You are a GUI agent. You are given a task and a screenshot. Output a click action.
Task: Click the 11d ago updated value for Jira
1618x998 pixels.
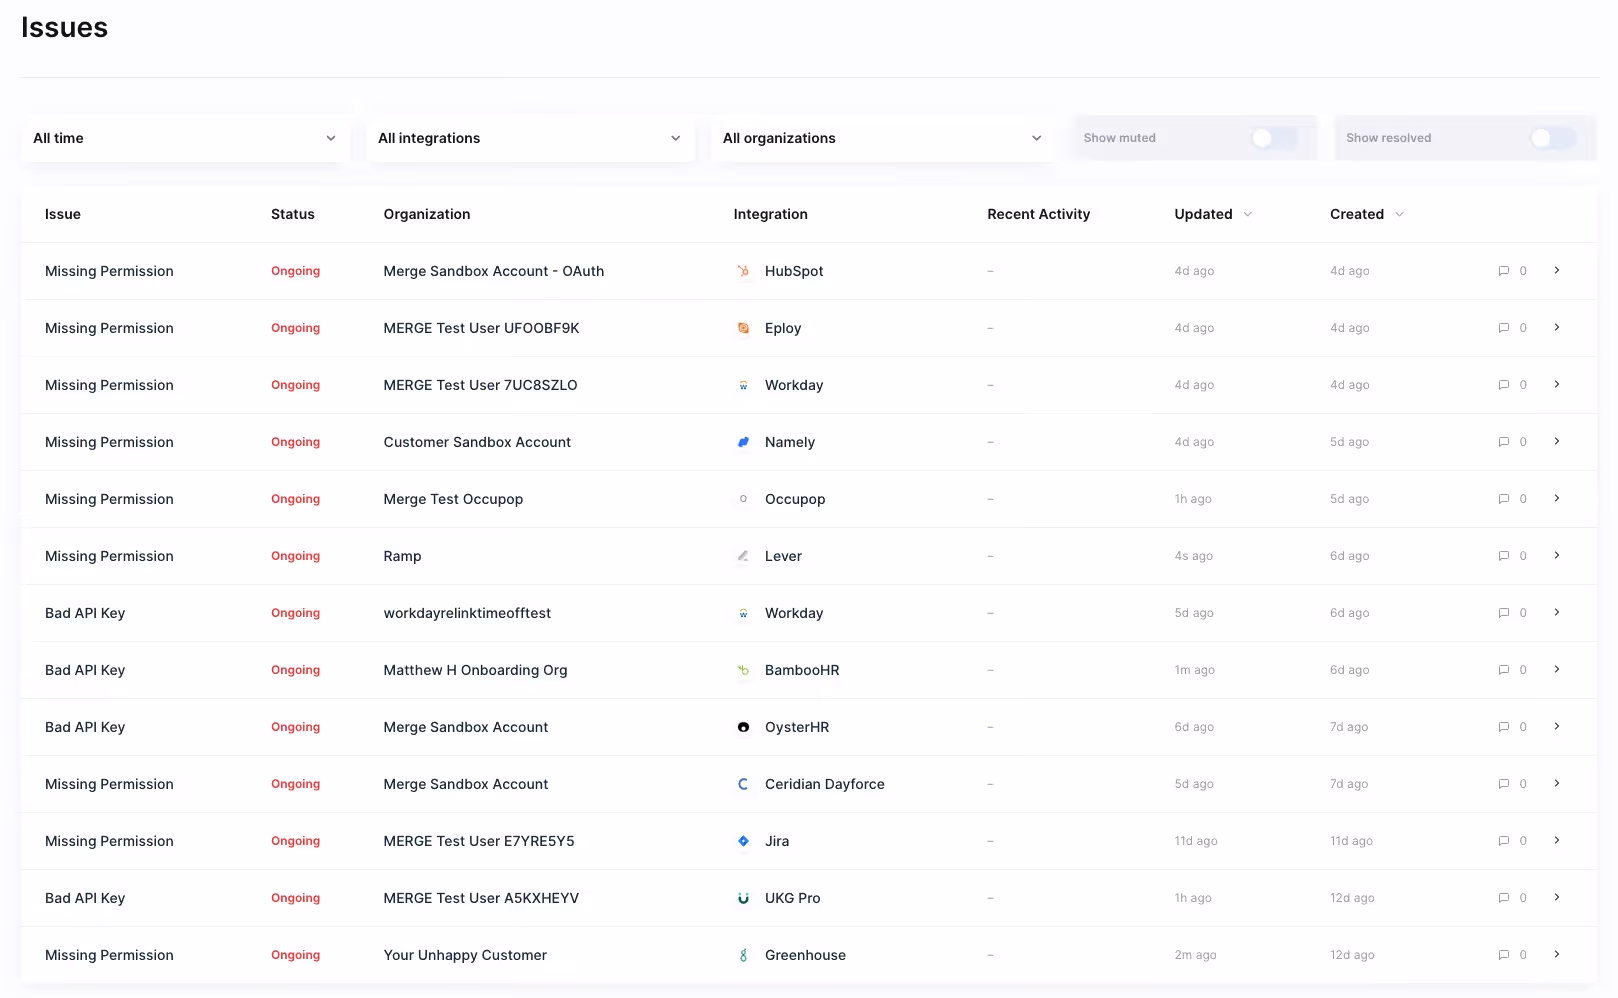1196,841
